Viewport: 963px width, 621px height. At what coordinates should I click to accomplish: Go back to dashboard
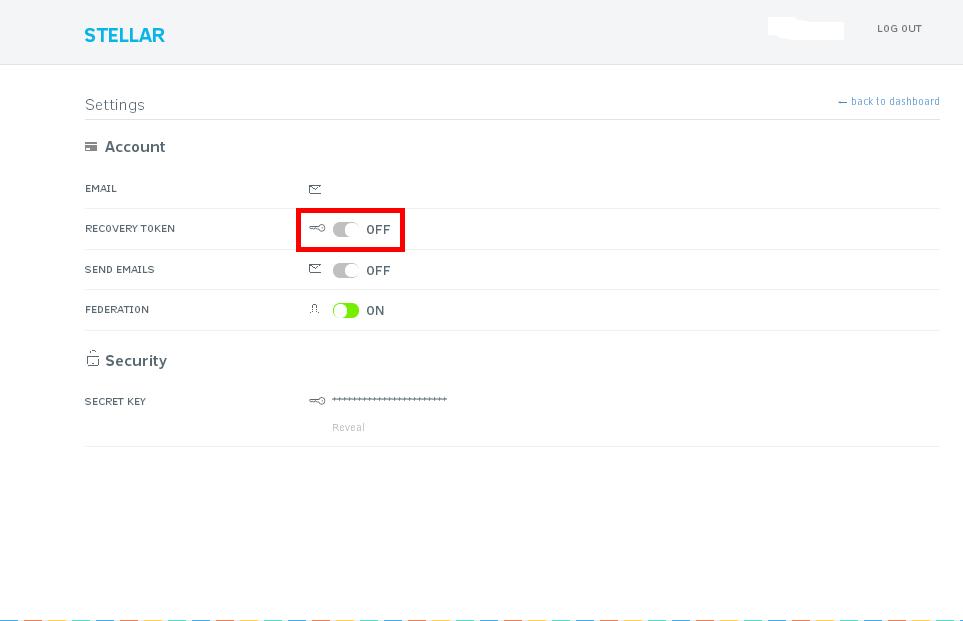tap(889, 101)
